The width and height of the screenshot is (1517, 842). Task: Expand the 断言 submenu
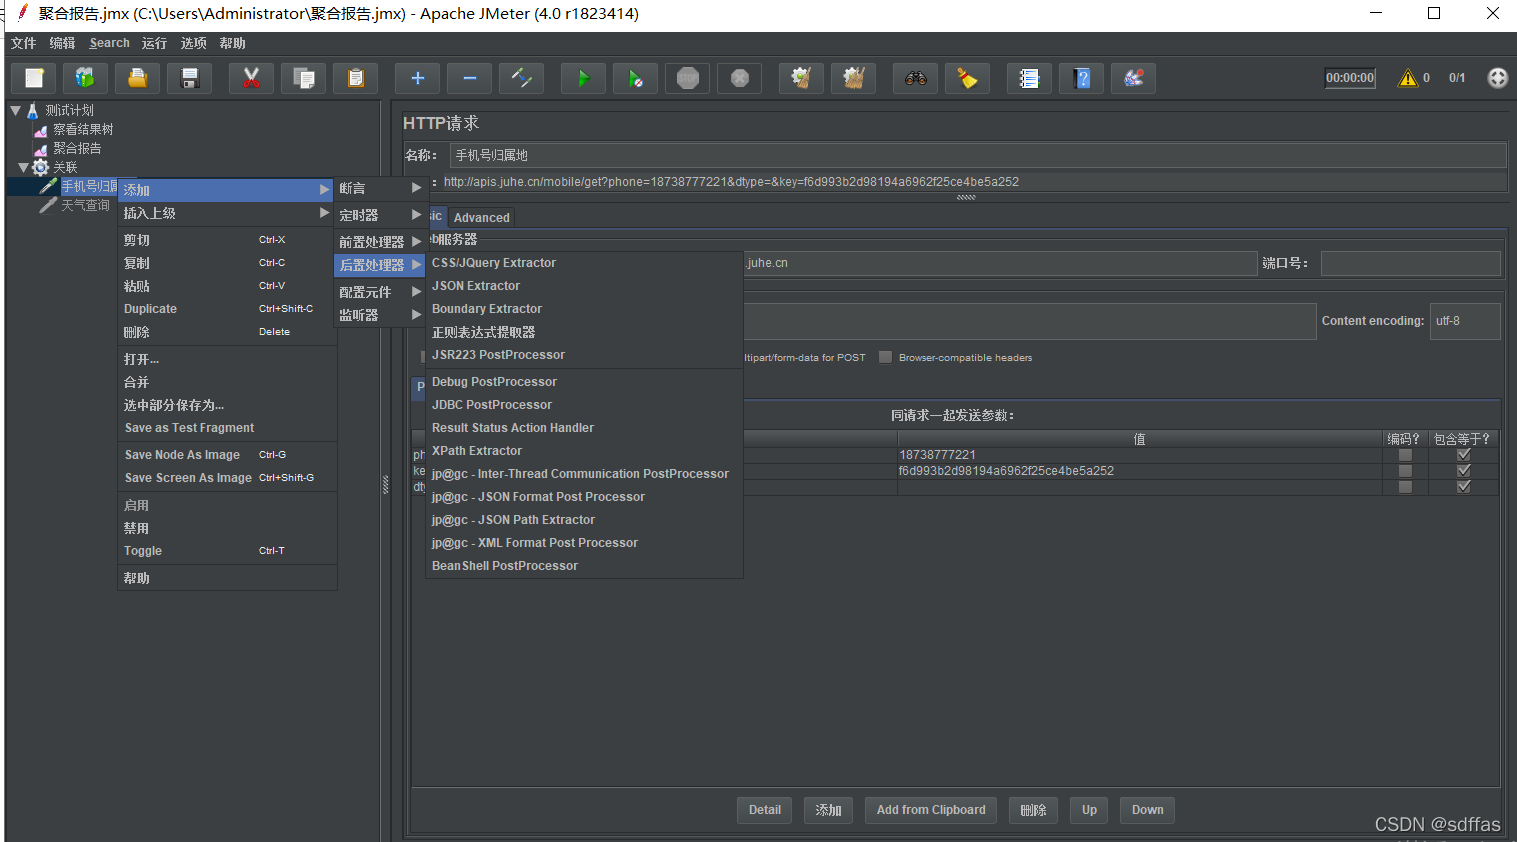[x=380, y=188]
